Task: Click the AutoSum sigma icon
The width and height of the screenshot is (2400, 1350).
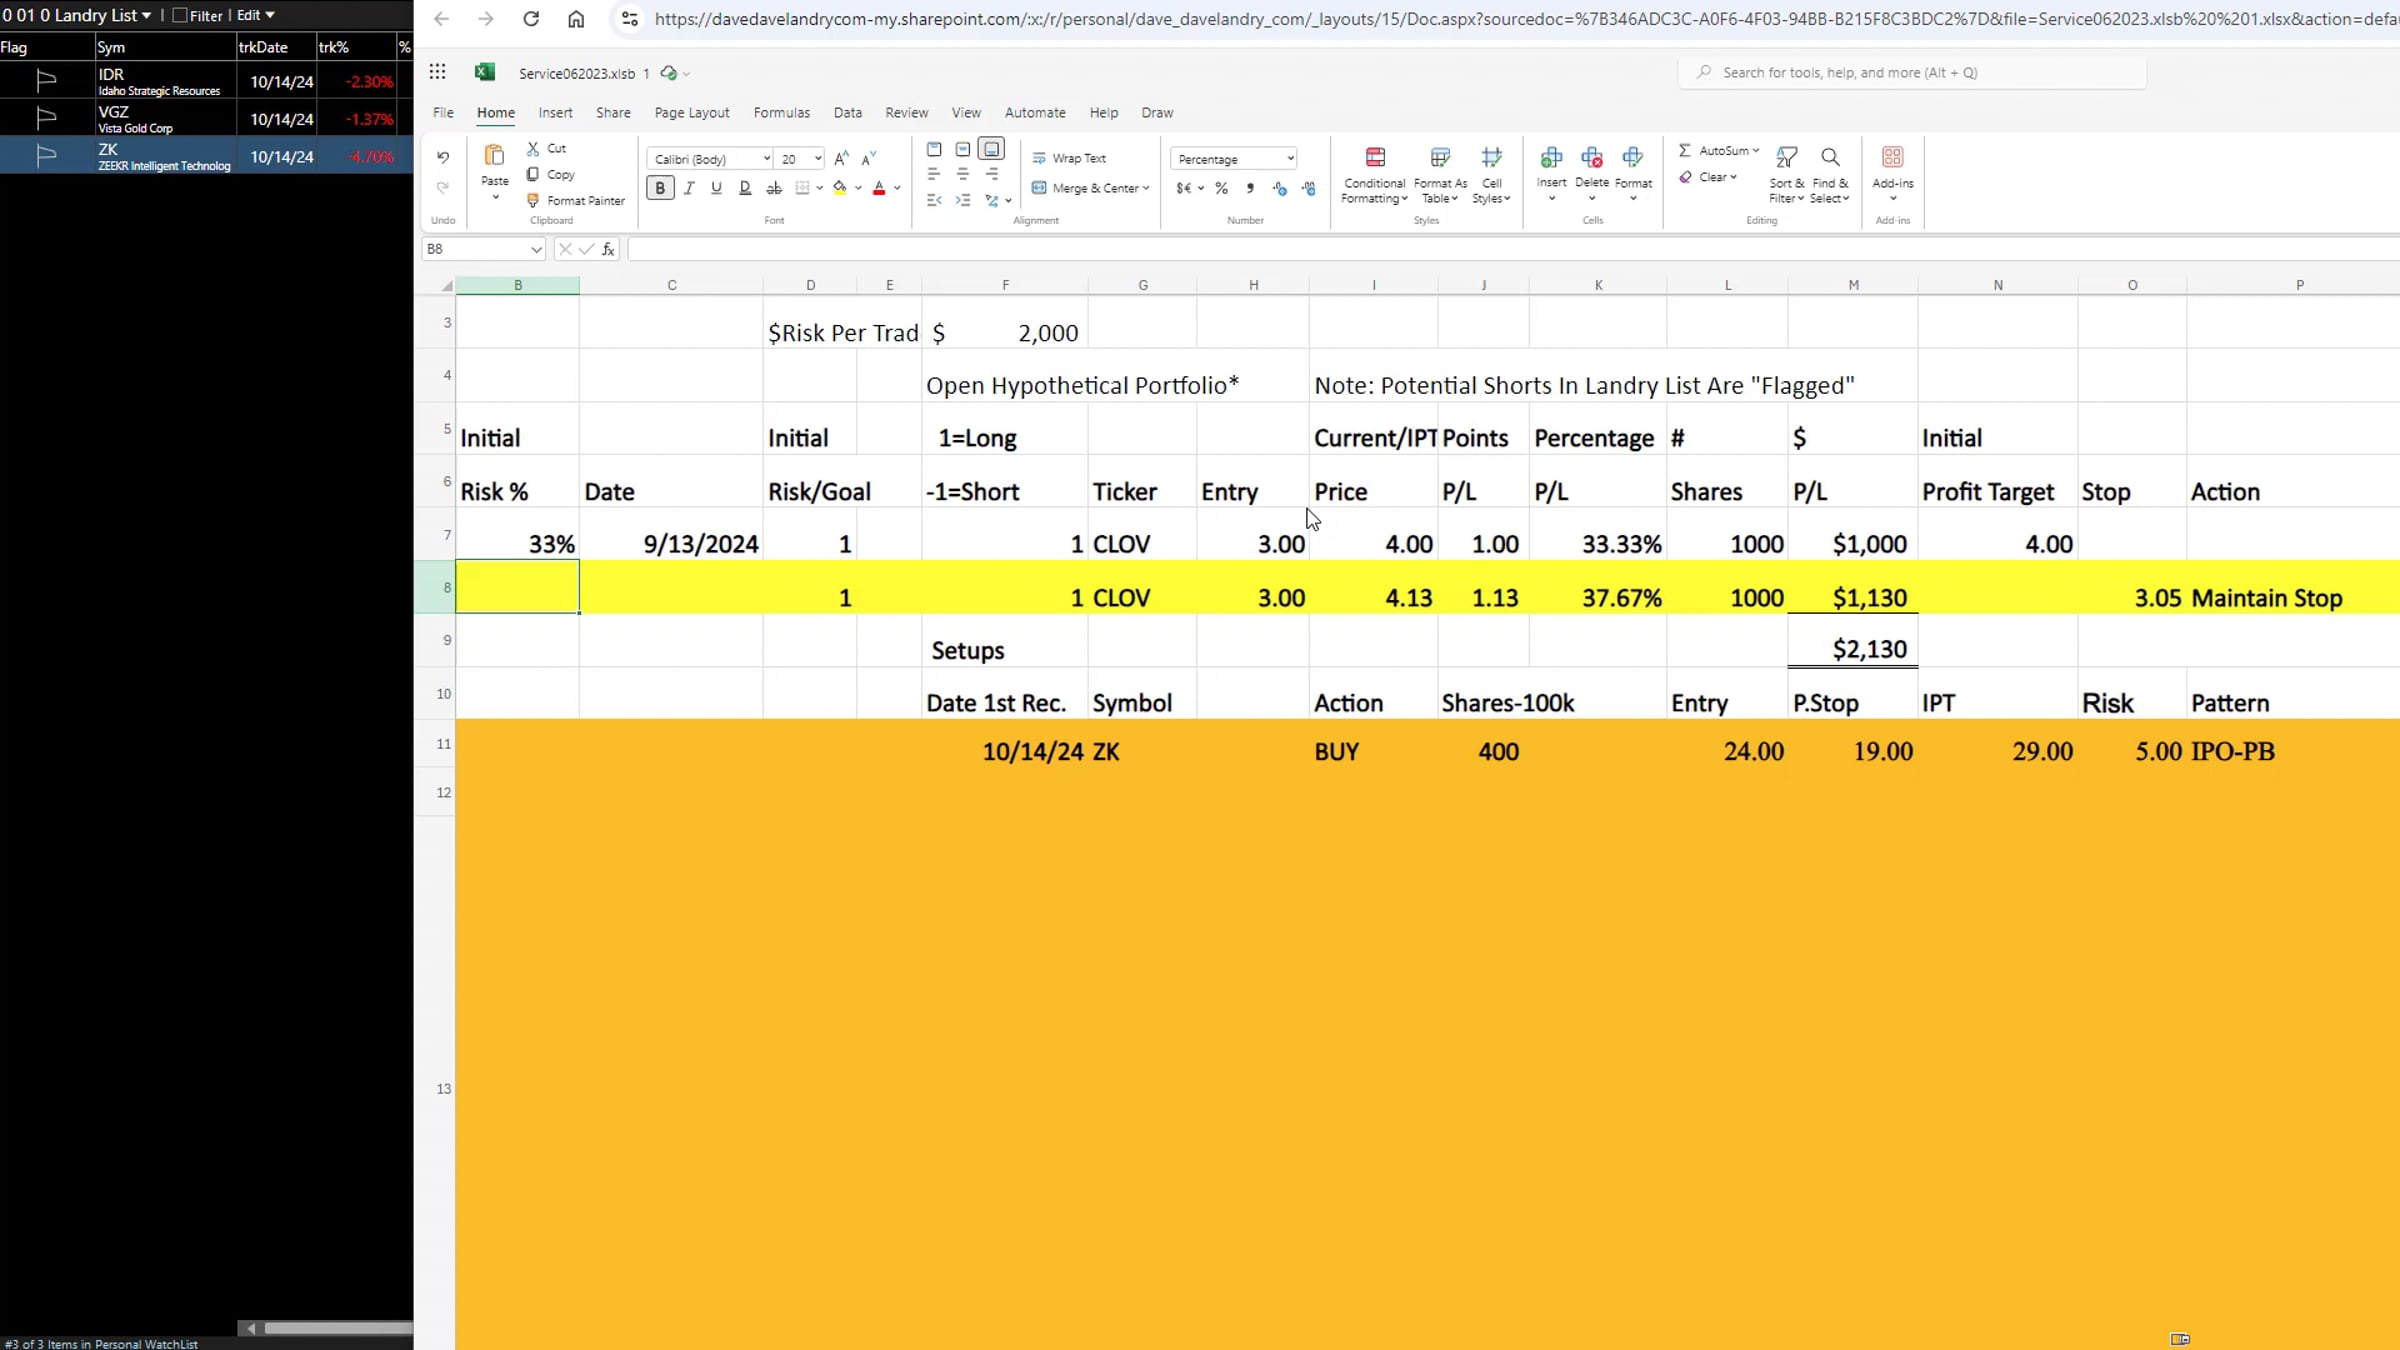Action: pos(1685,150)
